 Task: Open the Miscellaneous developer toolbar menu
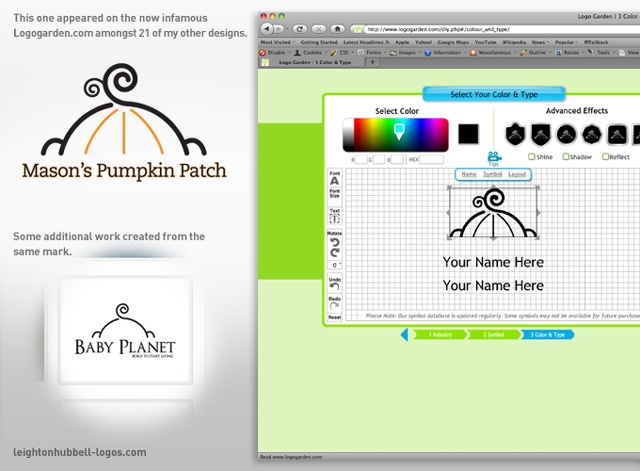(x=493, y=53)
